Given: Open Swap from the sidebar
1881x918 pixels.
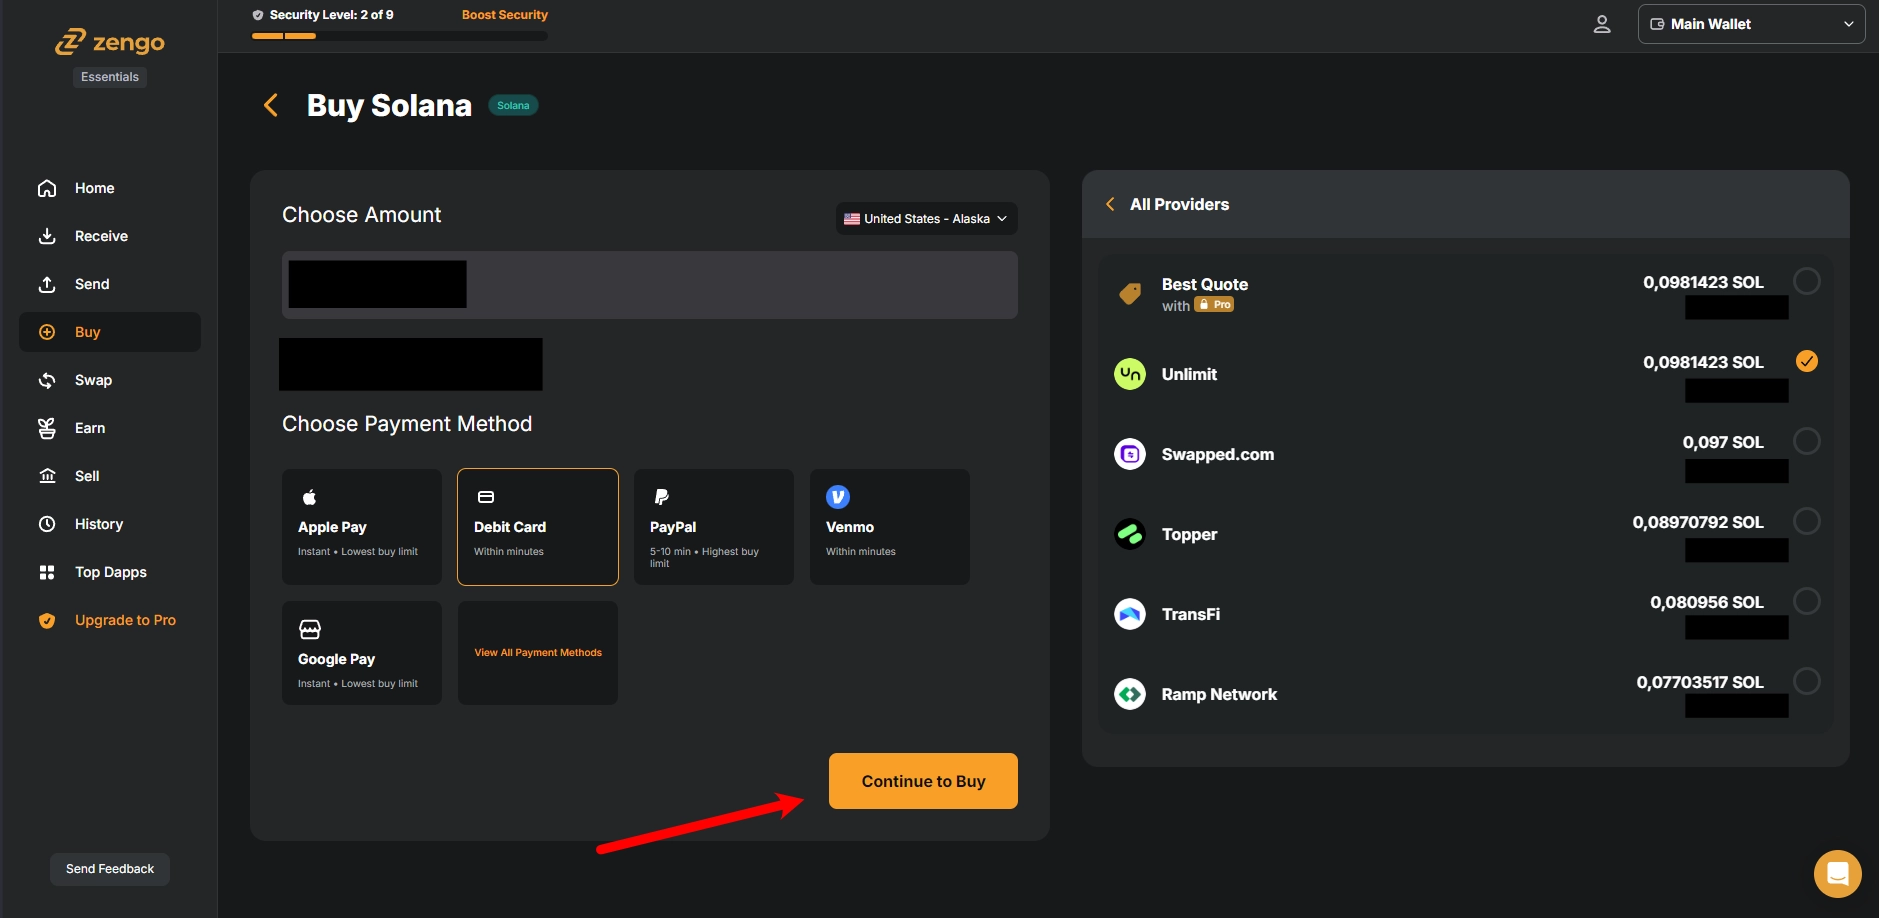Looking at the screenshot, I should 93,380.
